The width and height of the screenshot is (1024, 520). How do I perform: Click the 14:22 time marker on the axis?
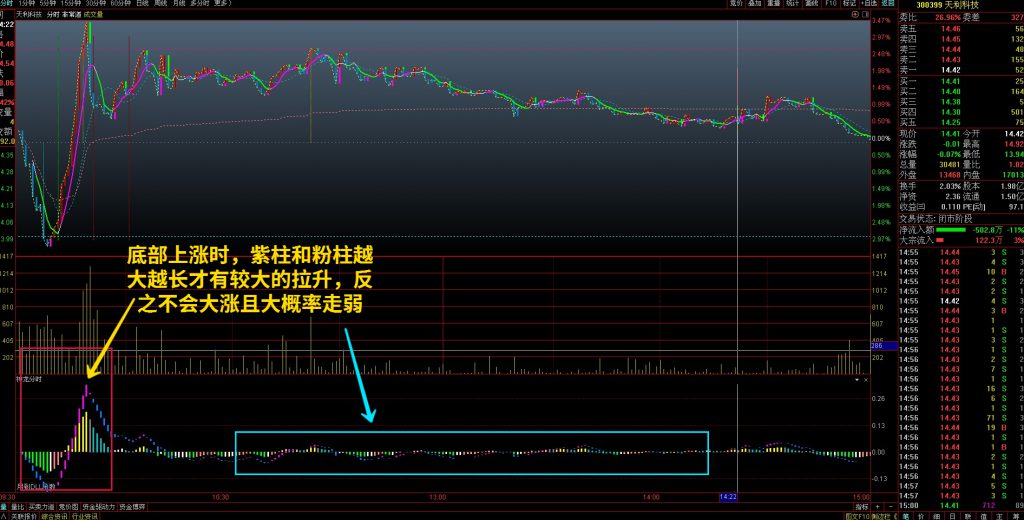point(727,496)
